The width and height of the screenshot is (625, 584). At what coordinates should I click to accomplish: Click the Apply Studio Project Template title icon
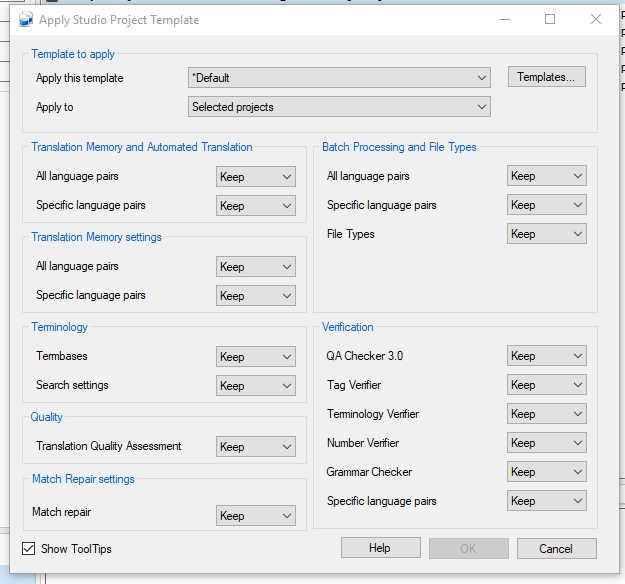tap(26, 19)
